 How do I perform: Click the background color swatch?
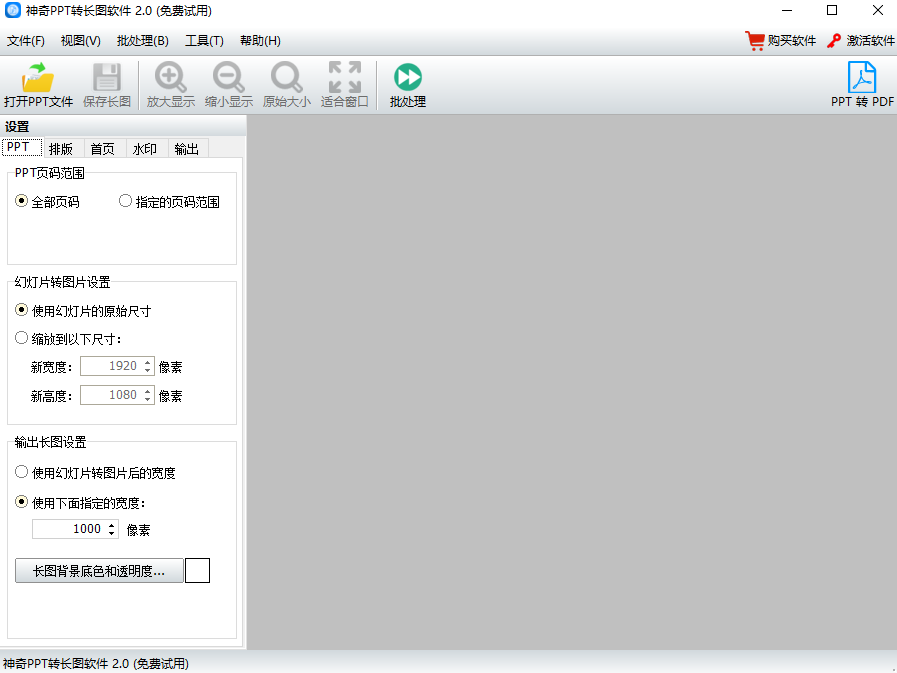pos(197,570)
